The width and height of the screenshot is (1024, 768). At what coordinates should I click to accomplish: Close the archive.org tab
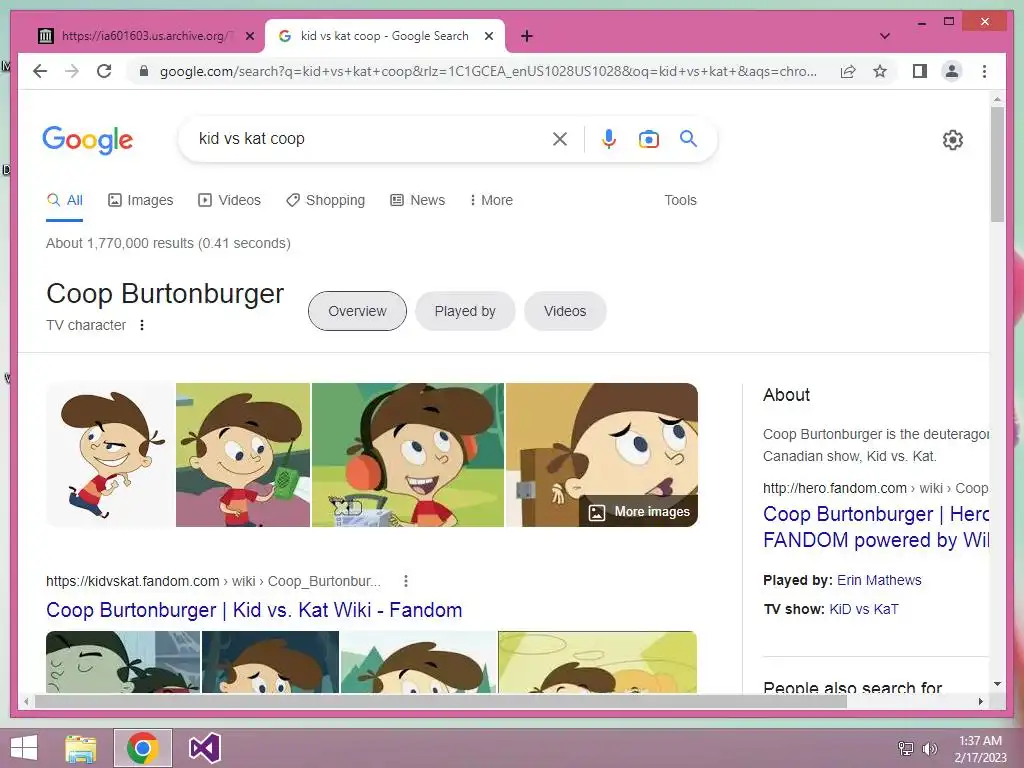coord(249,36)
